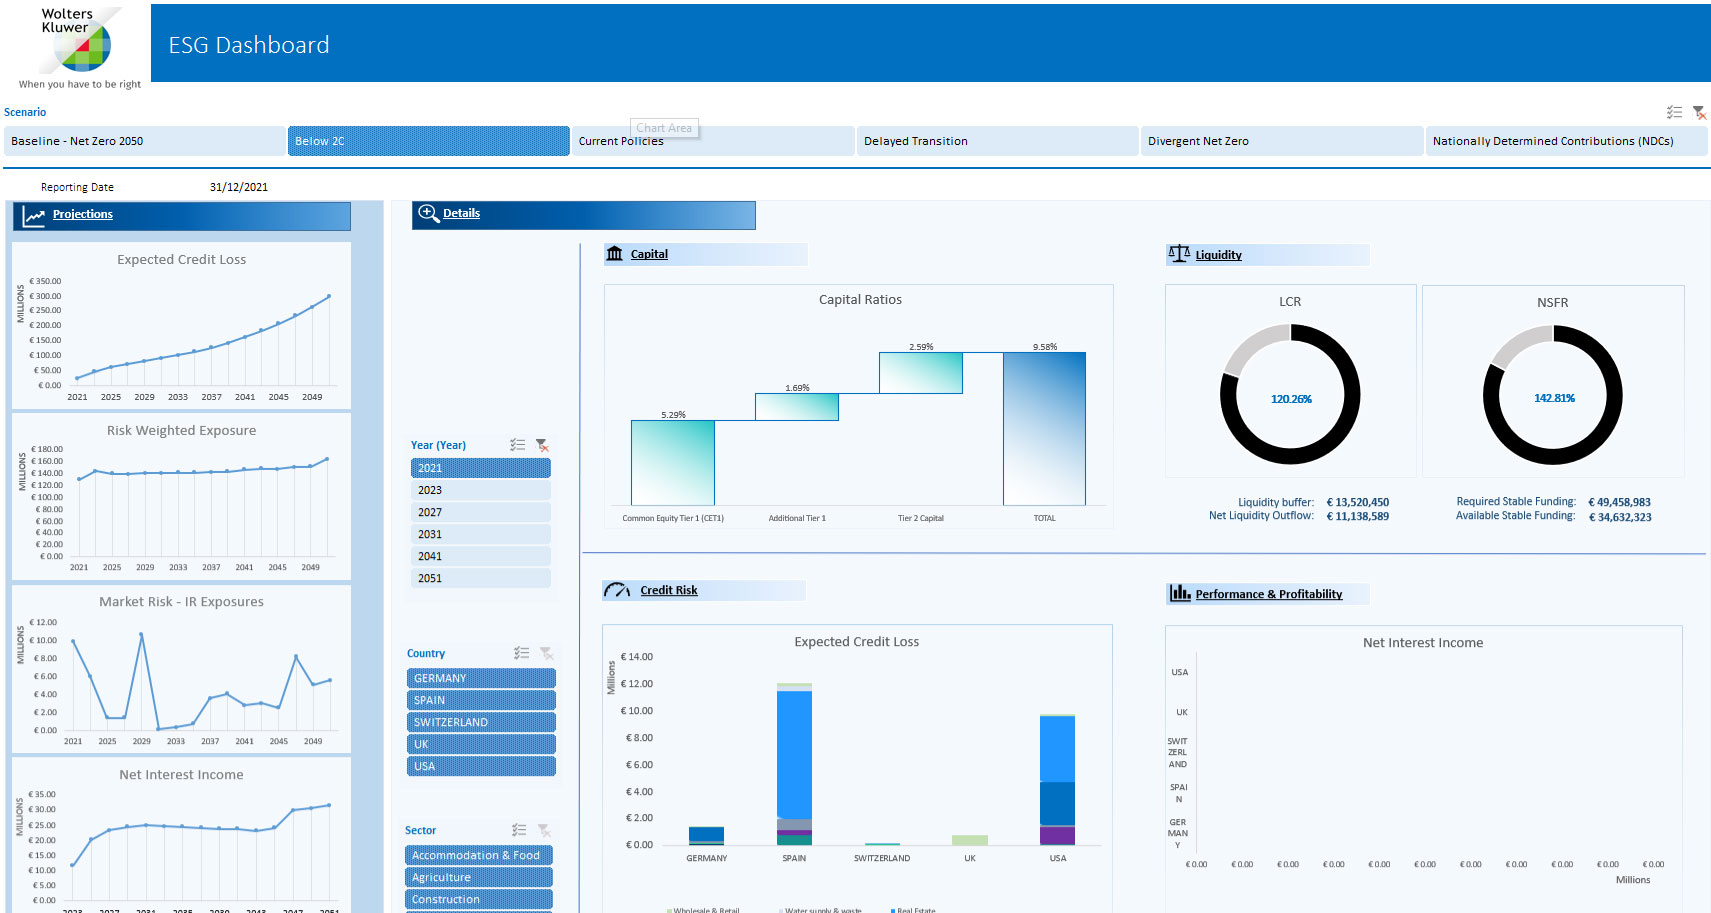Toggle Agriculture in the Sector slicer
The width and height of the screenshot is (1711, 913).
coord(480,877)
